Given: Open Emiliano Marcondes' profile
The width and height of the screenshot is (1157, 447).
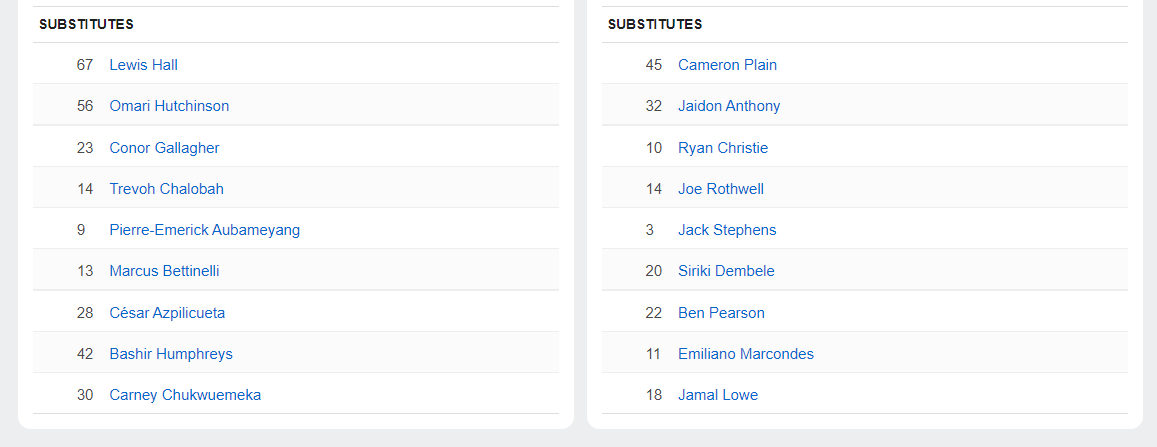Looking at the screenshot, I should (x=746, y=354).
